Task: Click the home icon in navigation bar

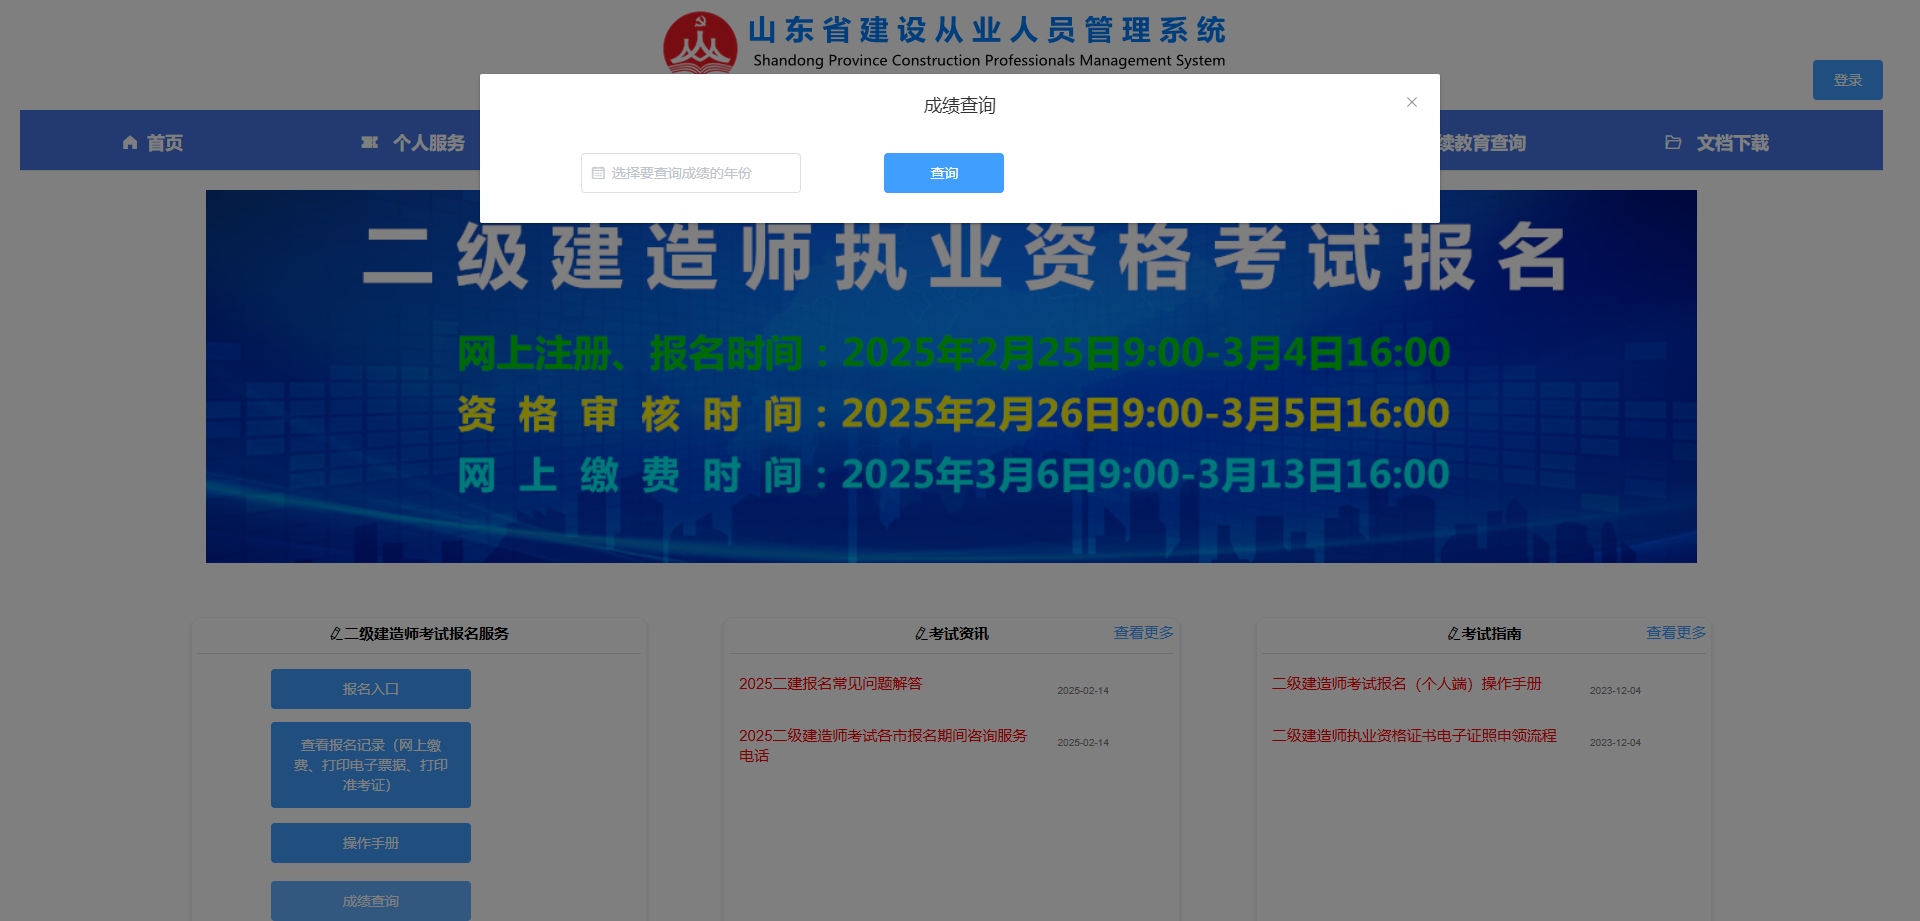Action: point(130,143)
